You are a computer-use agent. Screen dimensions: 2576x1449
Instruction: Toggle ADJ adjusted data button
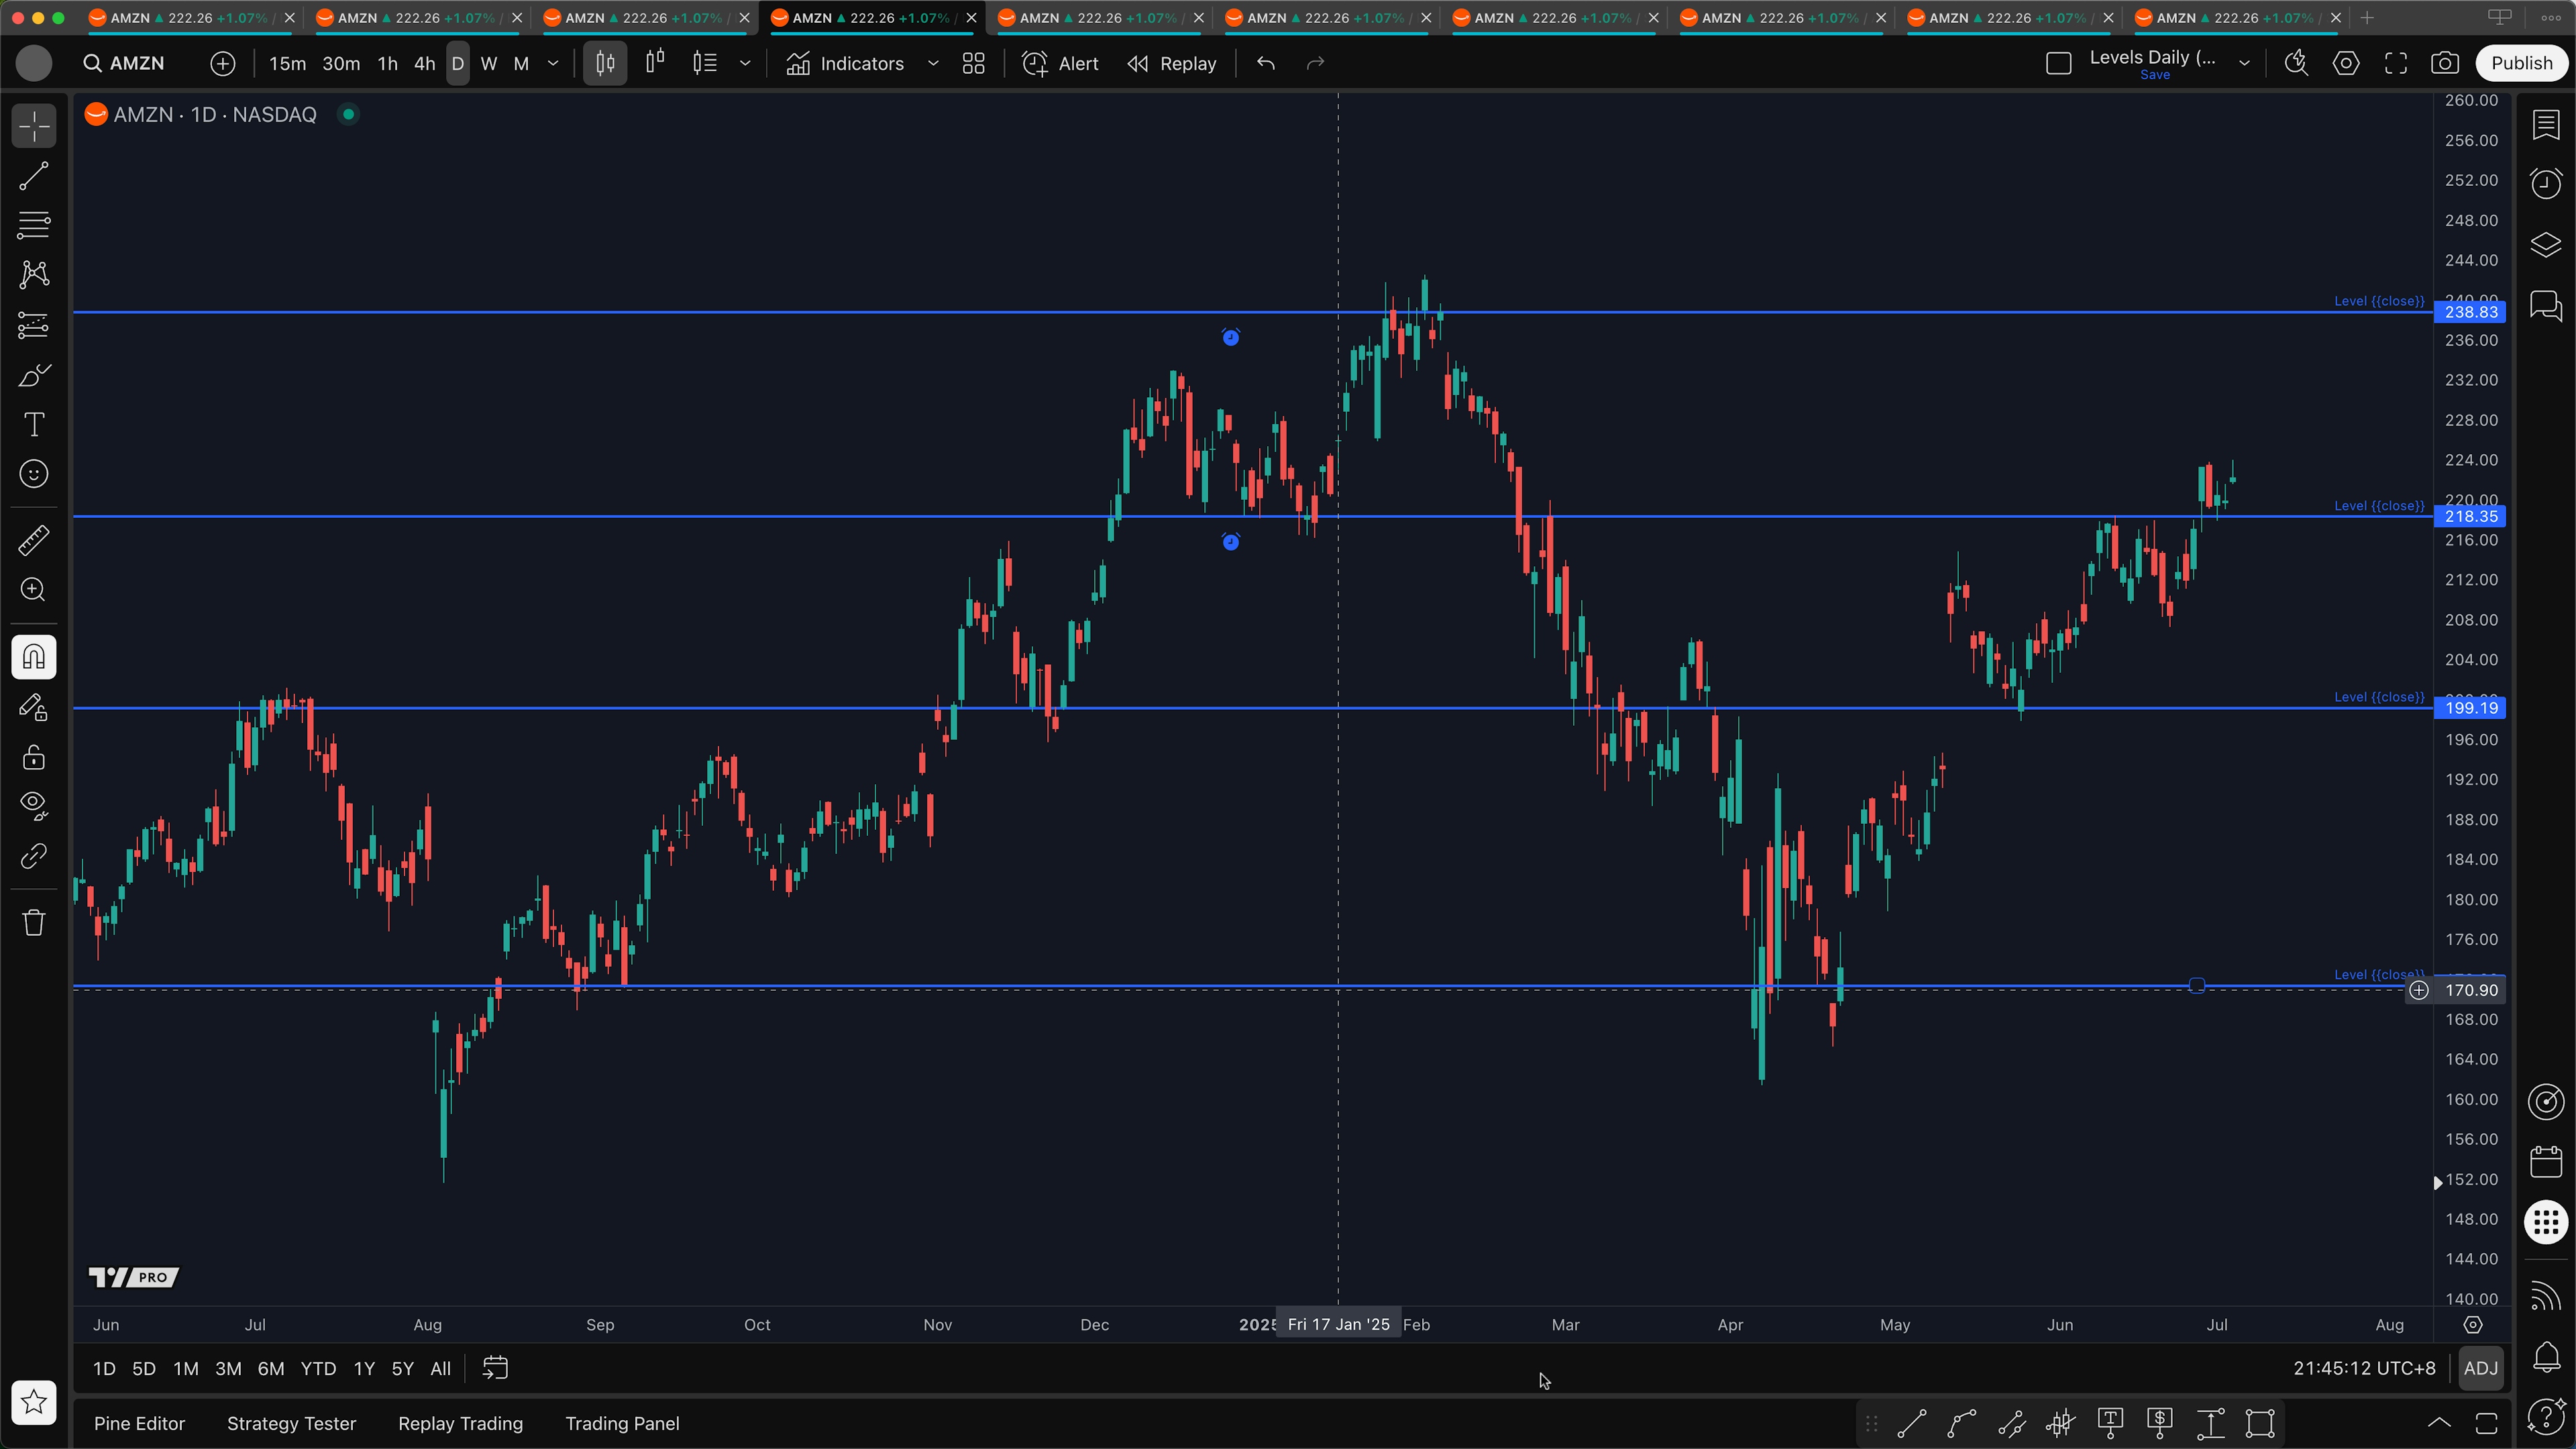click(2481, 1369)
